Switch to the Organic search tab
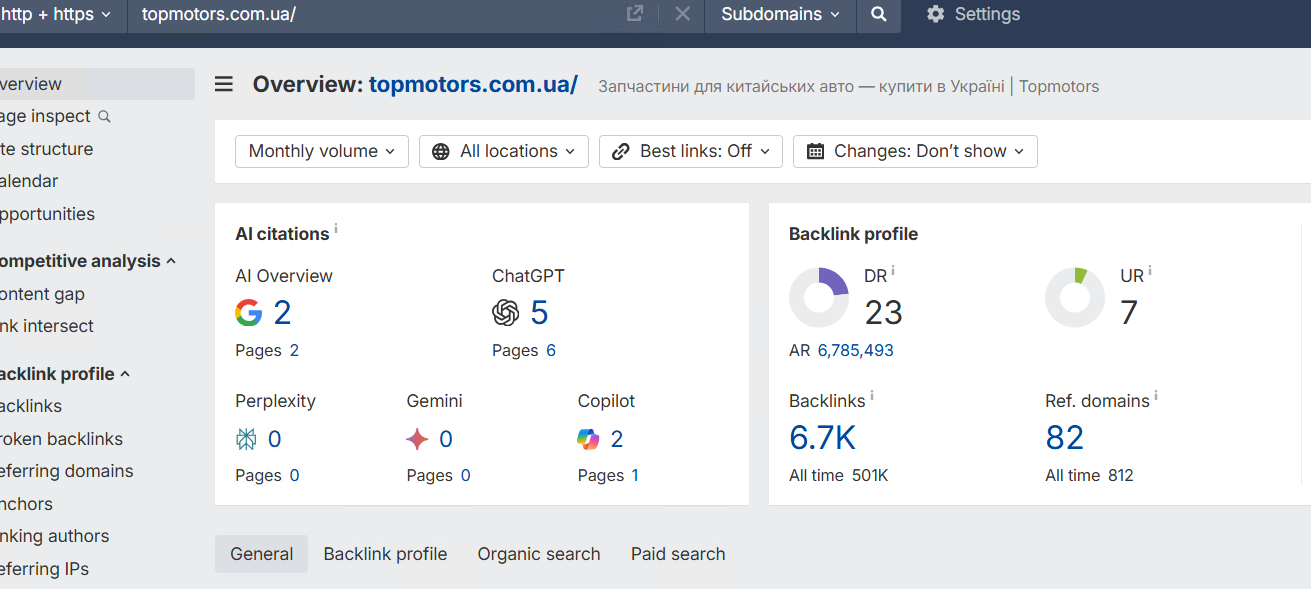This screenshot has height=589, width=1311. coord(539,554)
